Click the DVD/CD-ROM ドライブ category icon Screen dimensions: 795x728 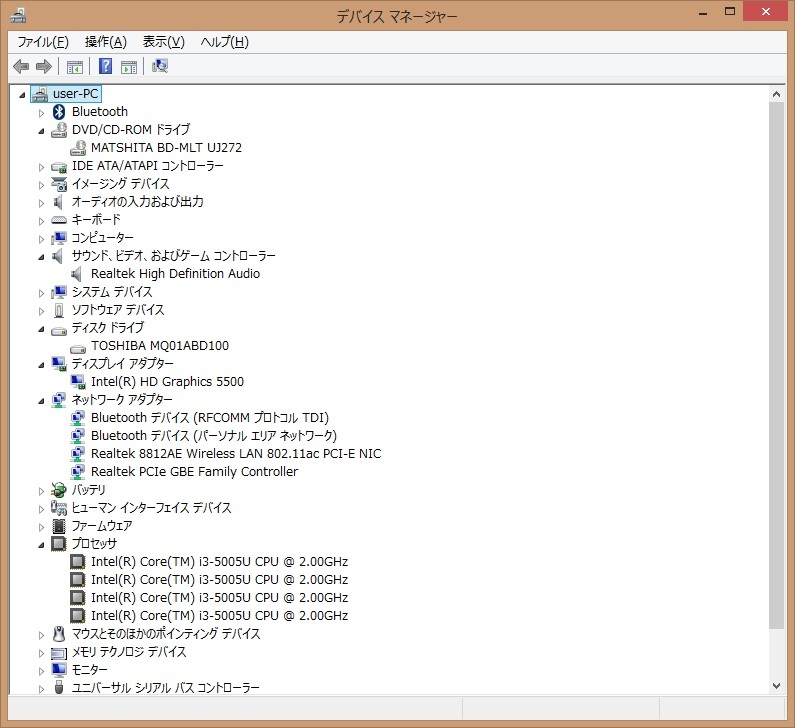pyautogui.click(x=59, y=130)
